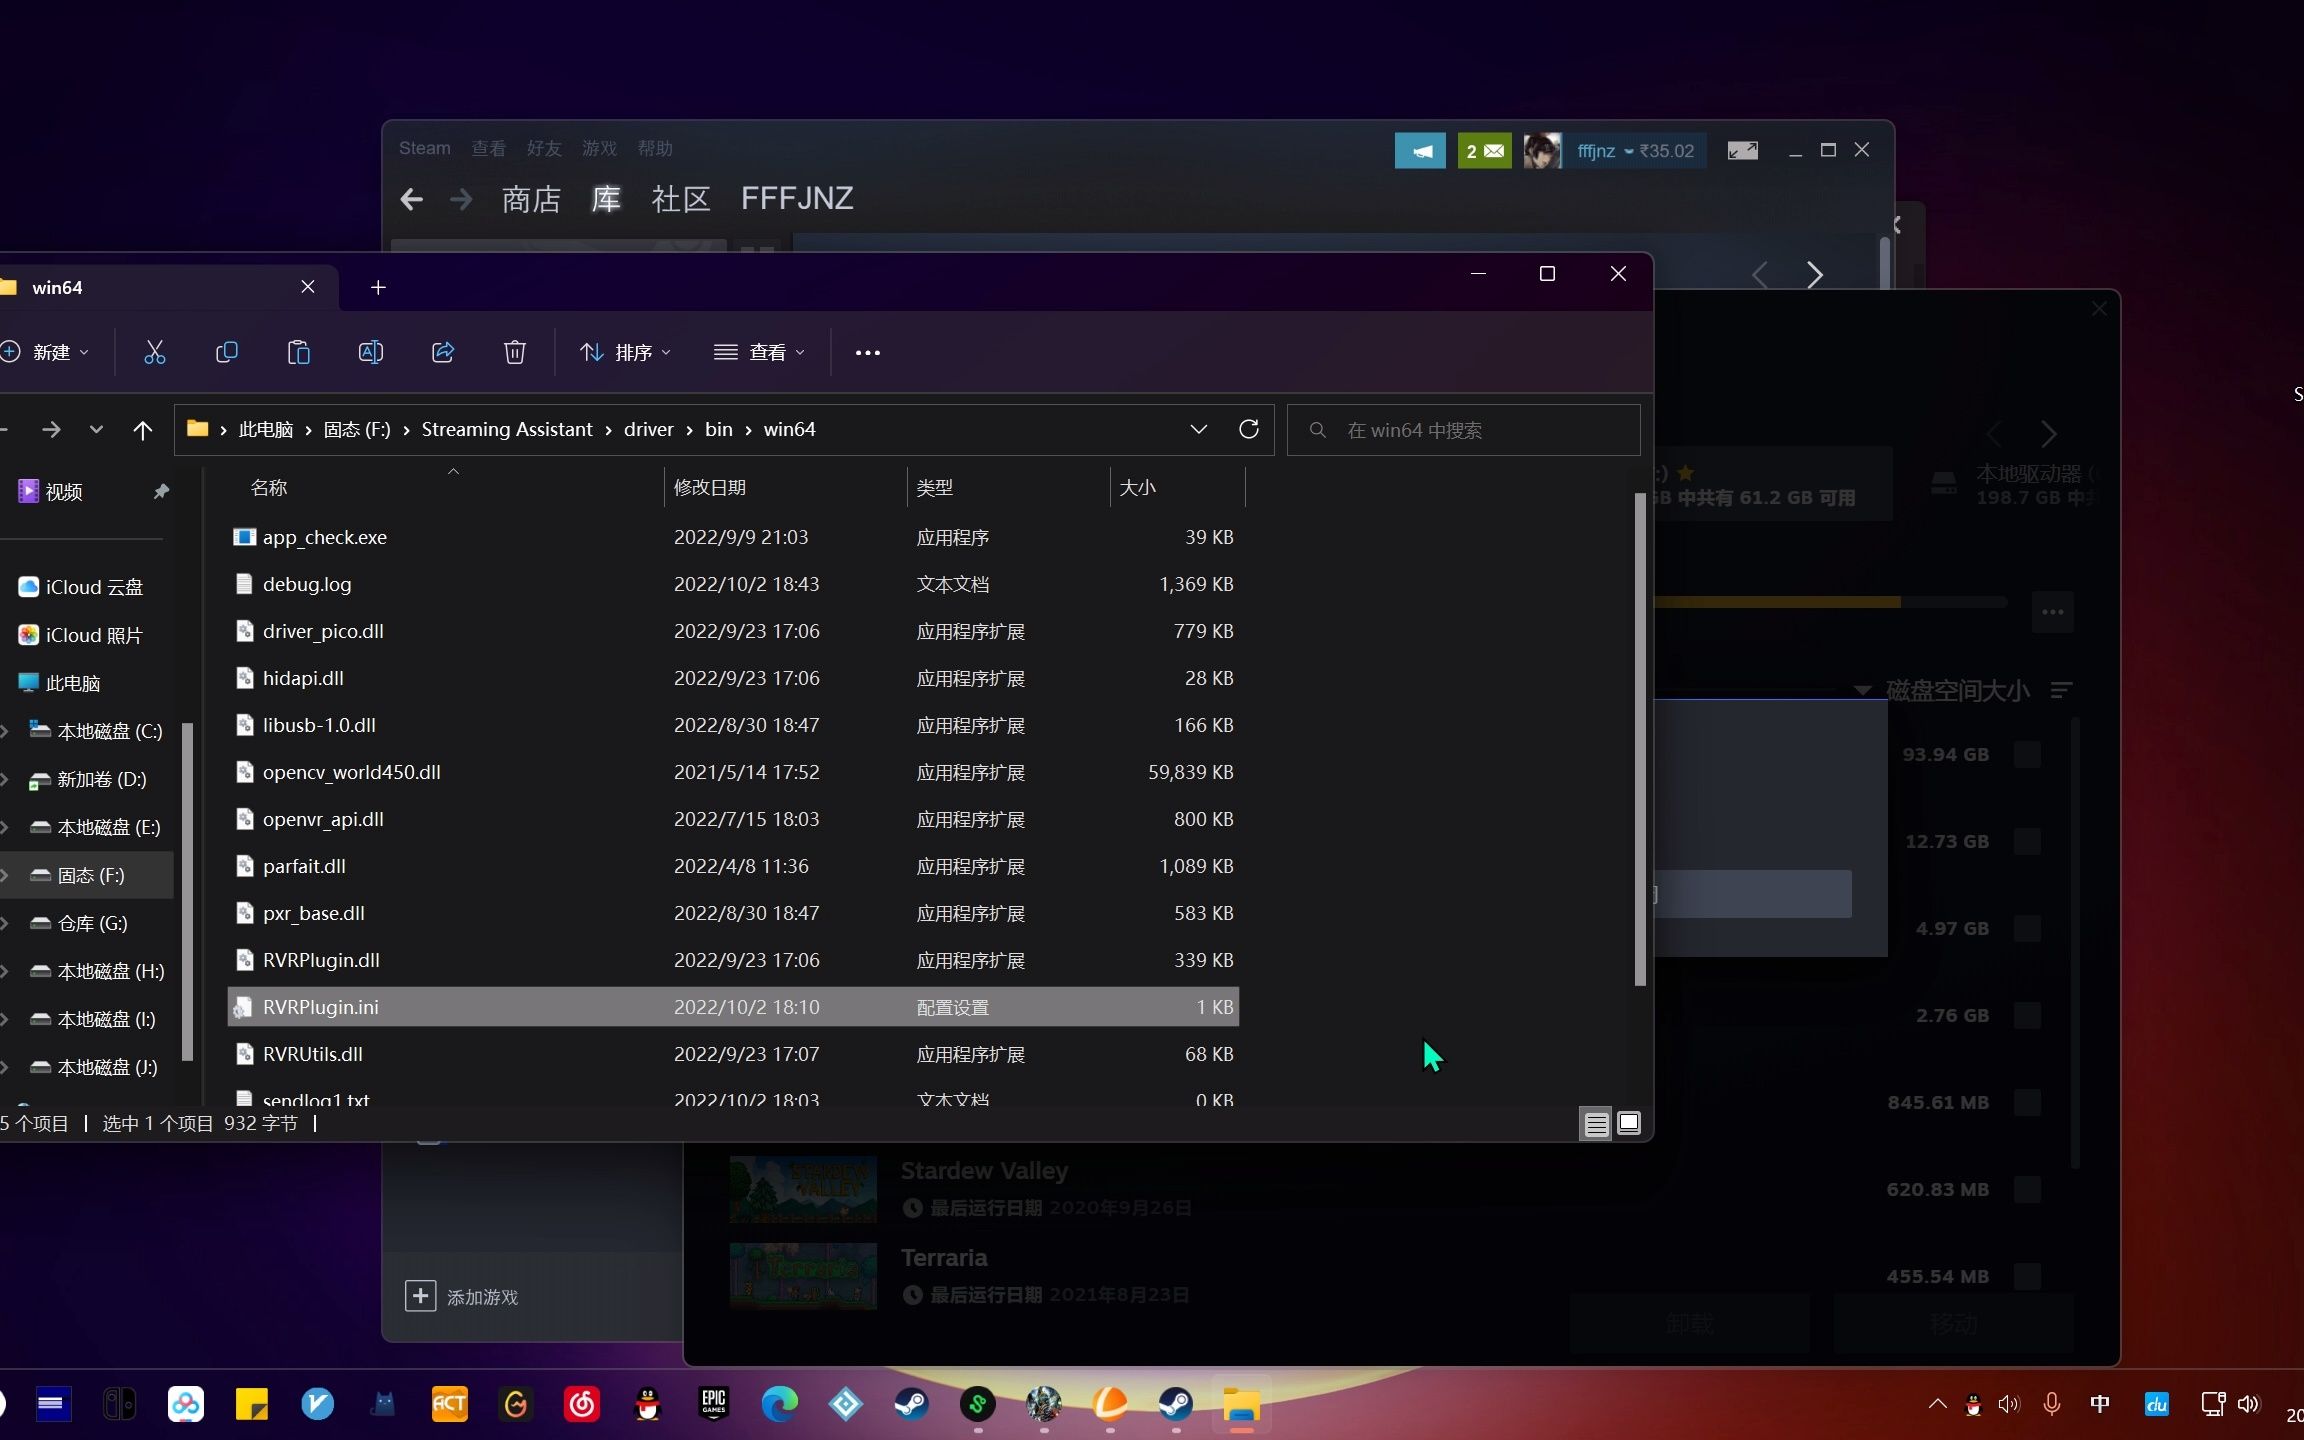Click the Copy icon in Explorer toolbar

pyautogui.click(x=227, y=352)
